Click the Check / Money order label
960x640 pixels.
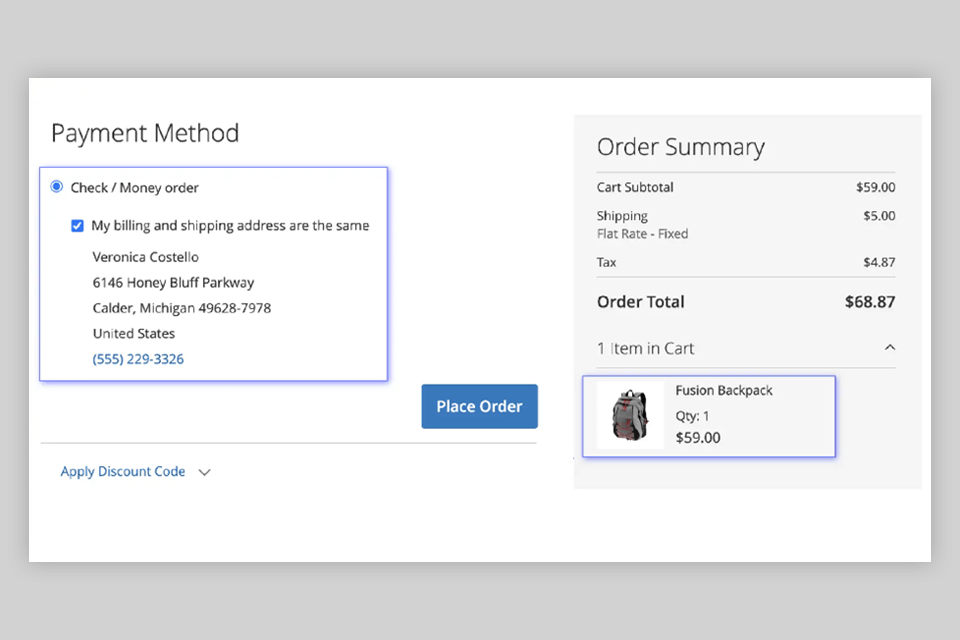click(135, 188)
